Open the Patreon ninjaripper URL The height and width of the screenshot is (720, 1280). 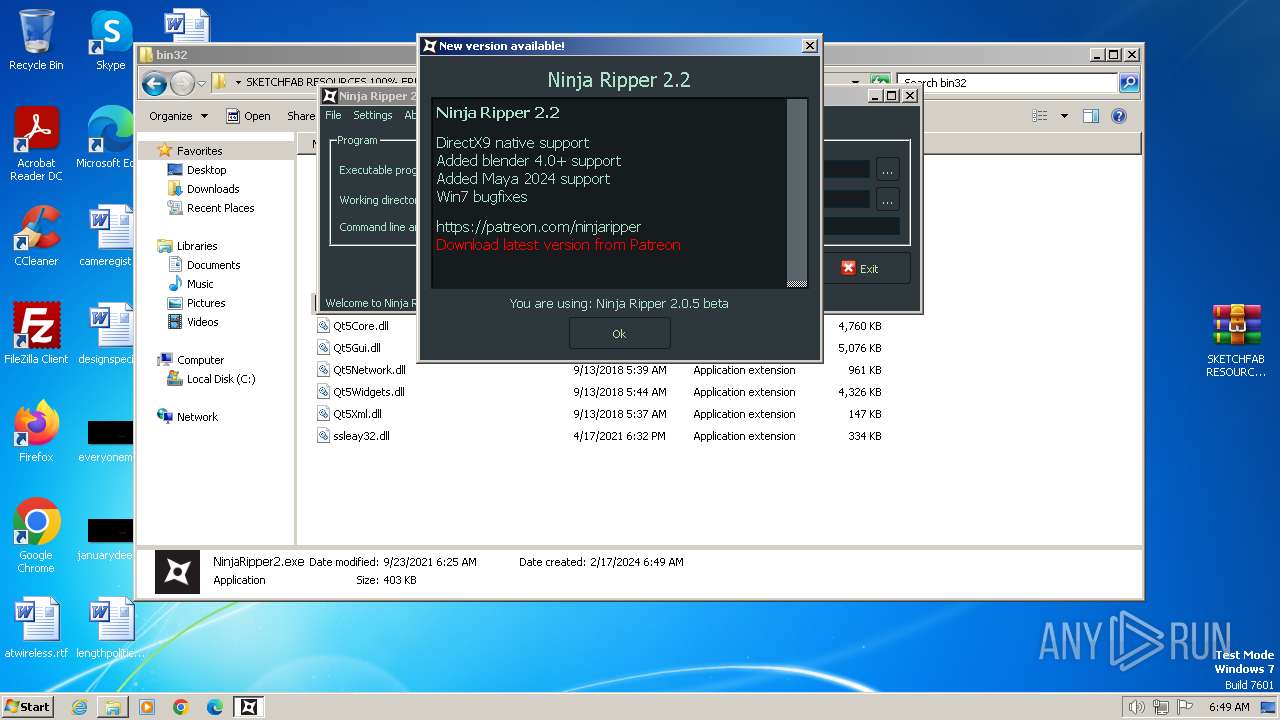coord(538,227)
